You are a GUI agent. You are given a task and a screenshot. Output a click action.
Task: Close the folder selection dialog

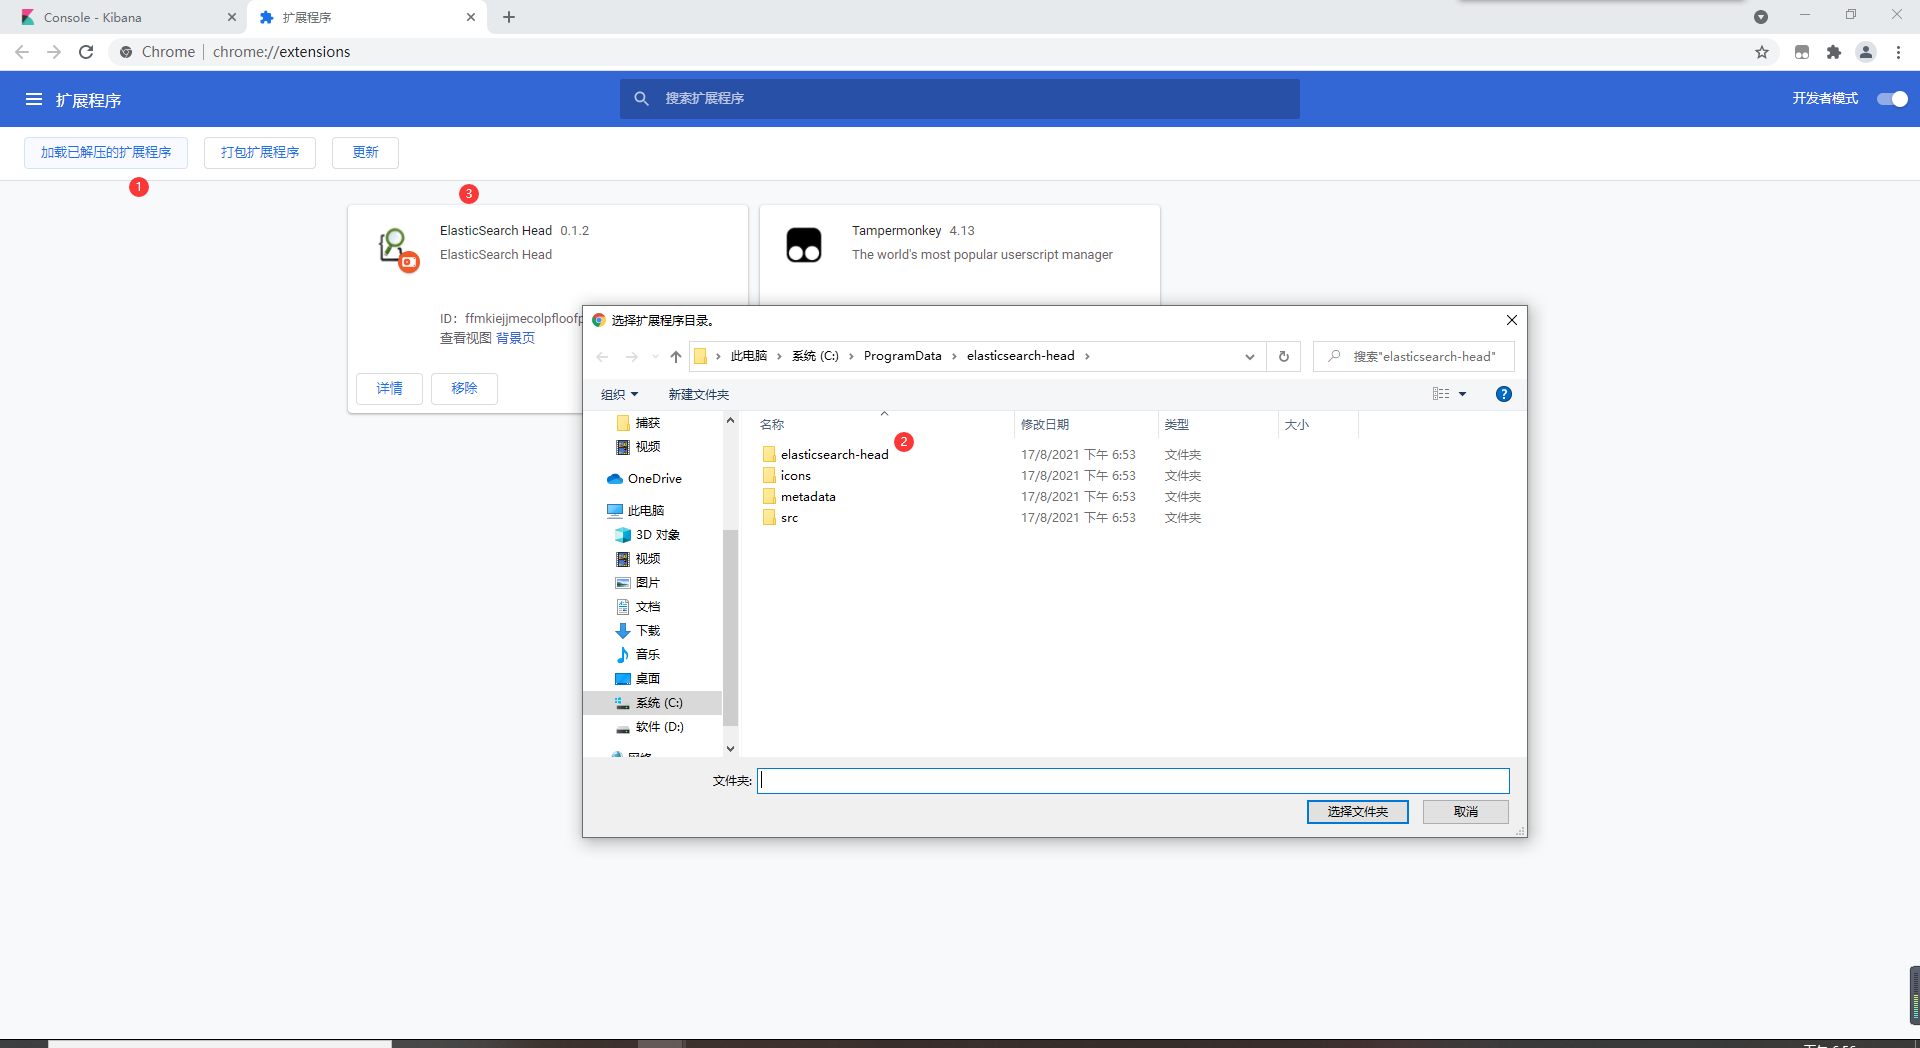[x=1512, y=320]
